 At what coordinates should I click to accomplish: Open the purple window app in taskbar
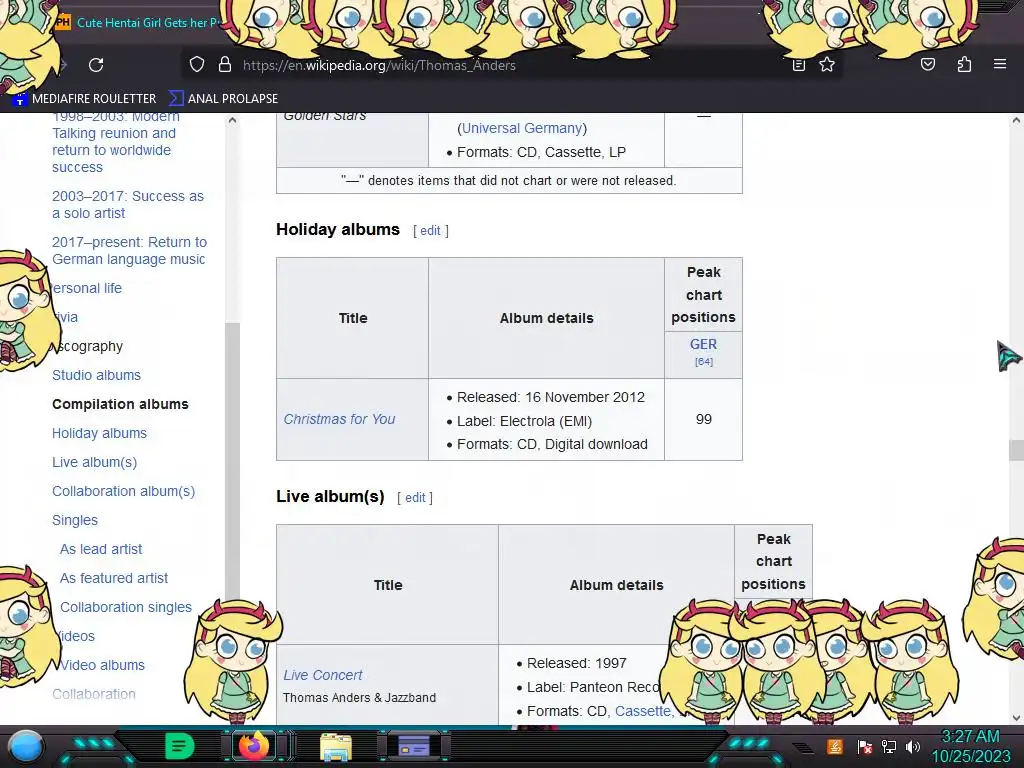click(414, 746)
